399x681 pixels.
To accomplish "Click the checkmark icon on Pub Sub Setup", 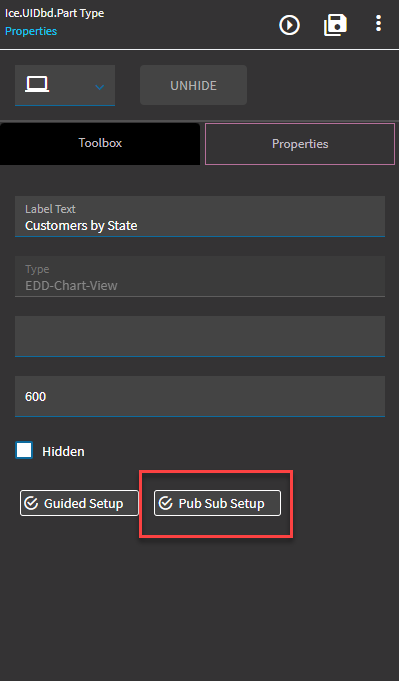I will (x=165, y=503).
